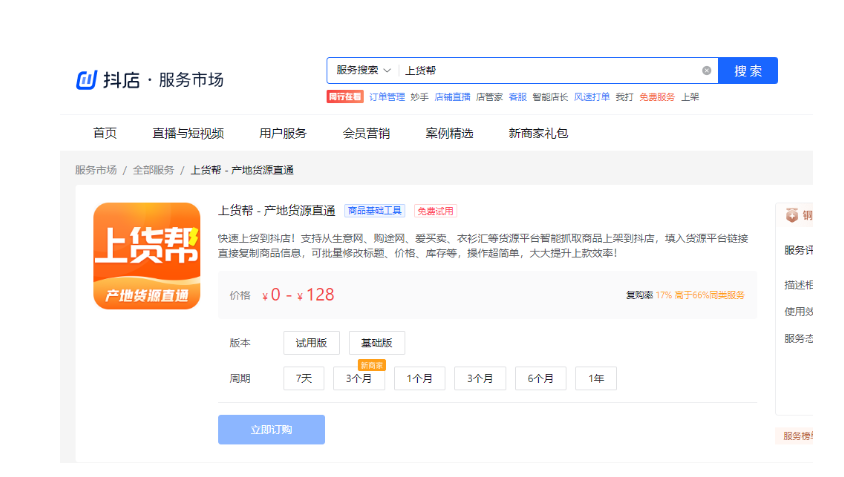Image resolution: width=844 pixels, height=477 pixels.
Task: Click the 复购率 17% statistic text
Action: tap(685, 295)
